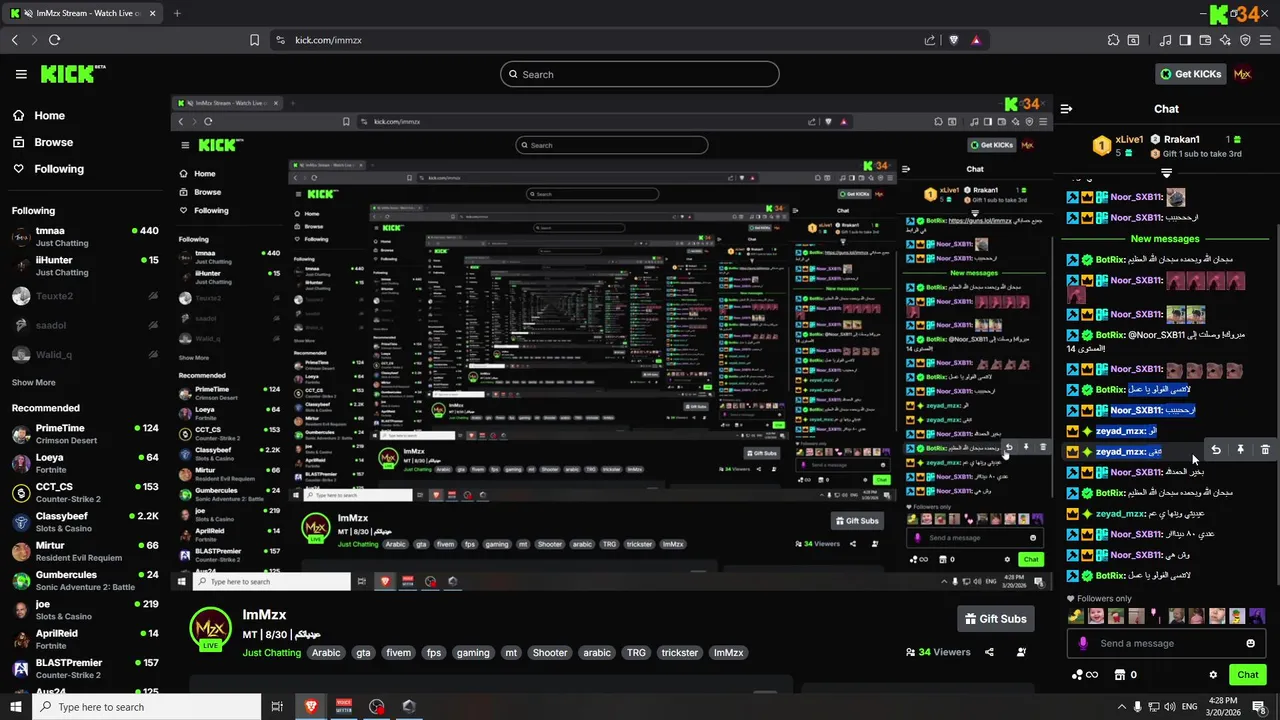Expand Following list with Show More

[x=34, y=382]
